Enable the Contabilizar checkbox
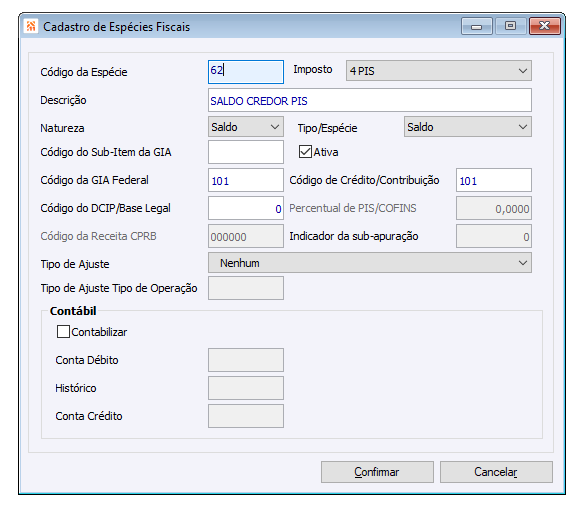This screenshot has height=506, width=581. pyautogui.click(x=63, y=332)
